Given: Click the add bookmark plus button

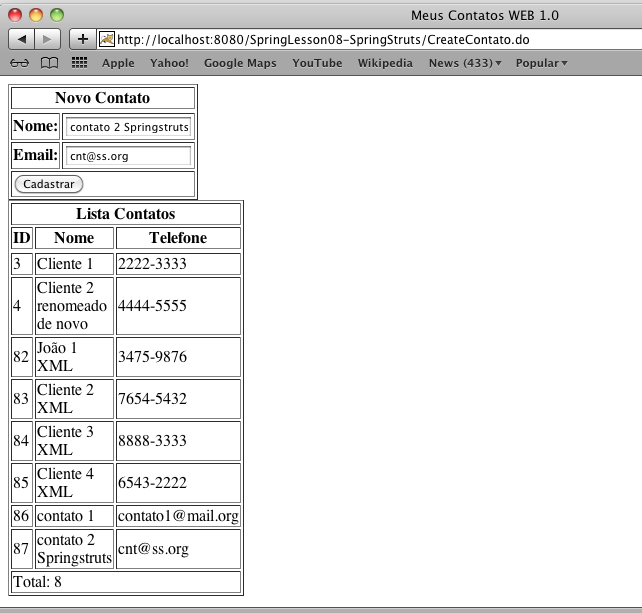Looking at the screenshot, I should coord(83,39).
